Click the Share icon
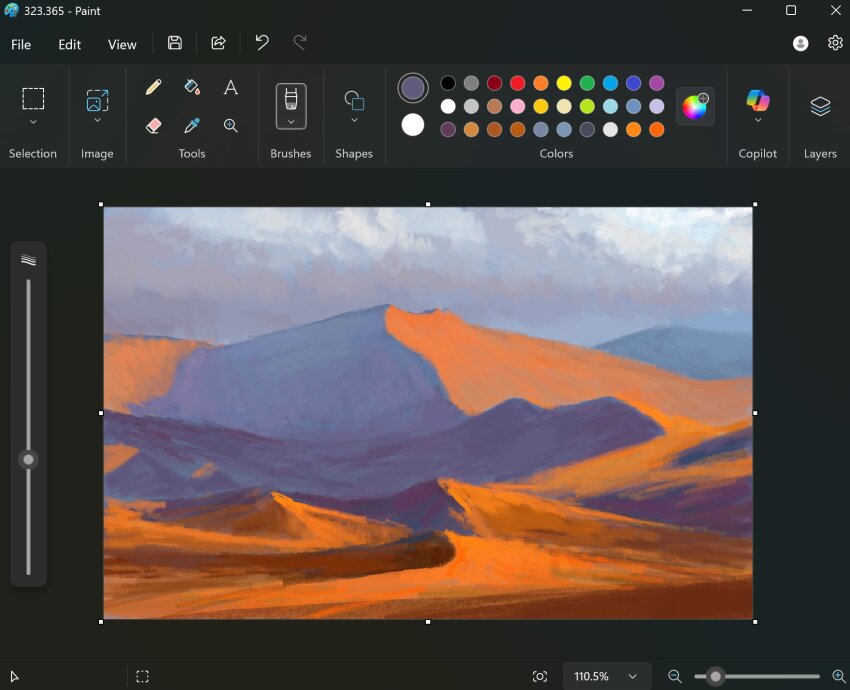 coord(218,43)
